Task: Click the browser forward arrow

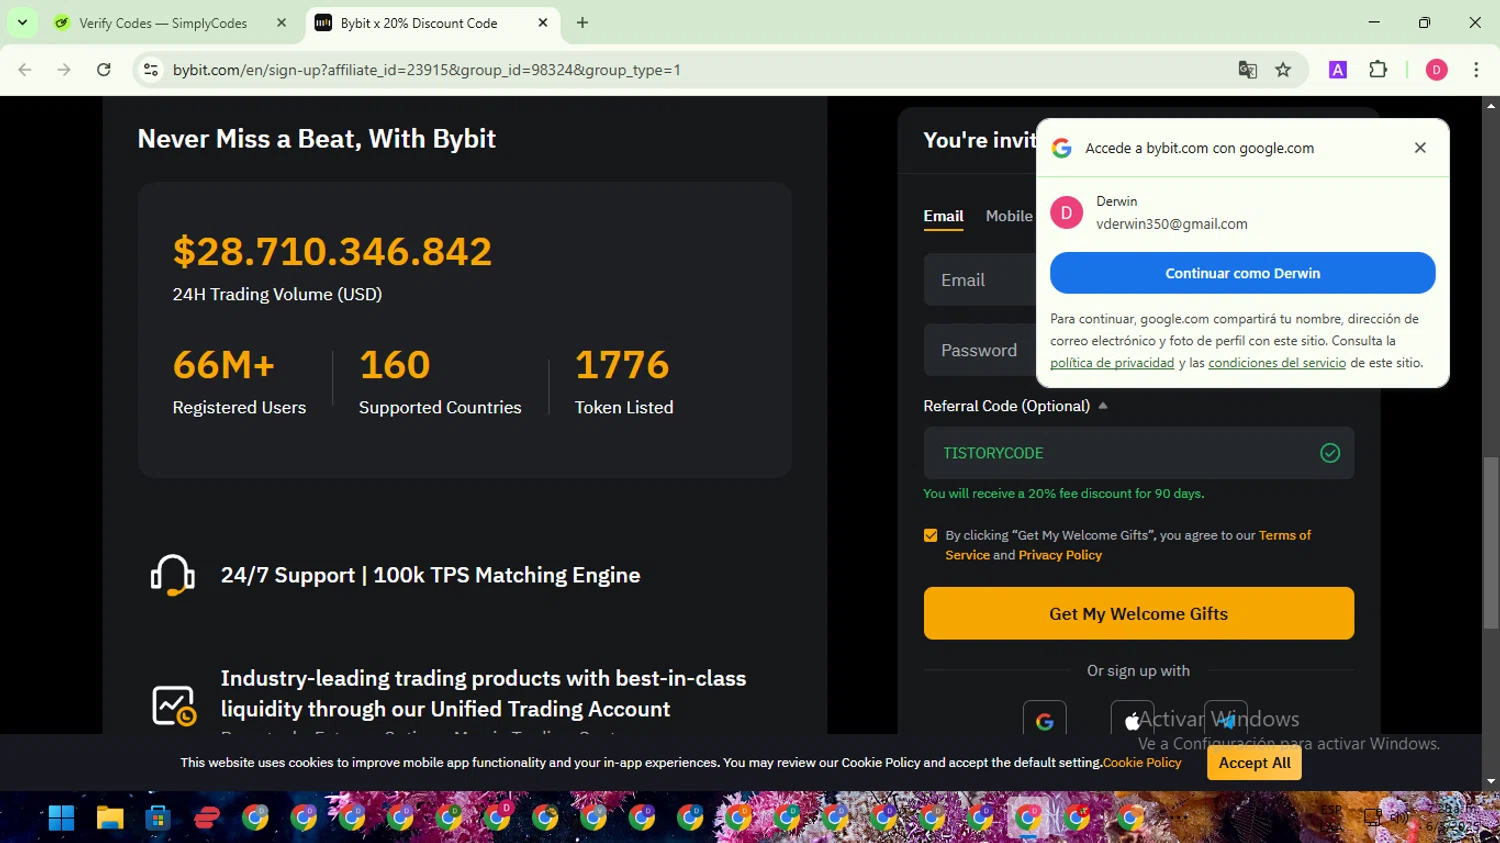Action: [64, 70]
